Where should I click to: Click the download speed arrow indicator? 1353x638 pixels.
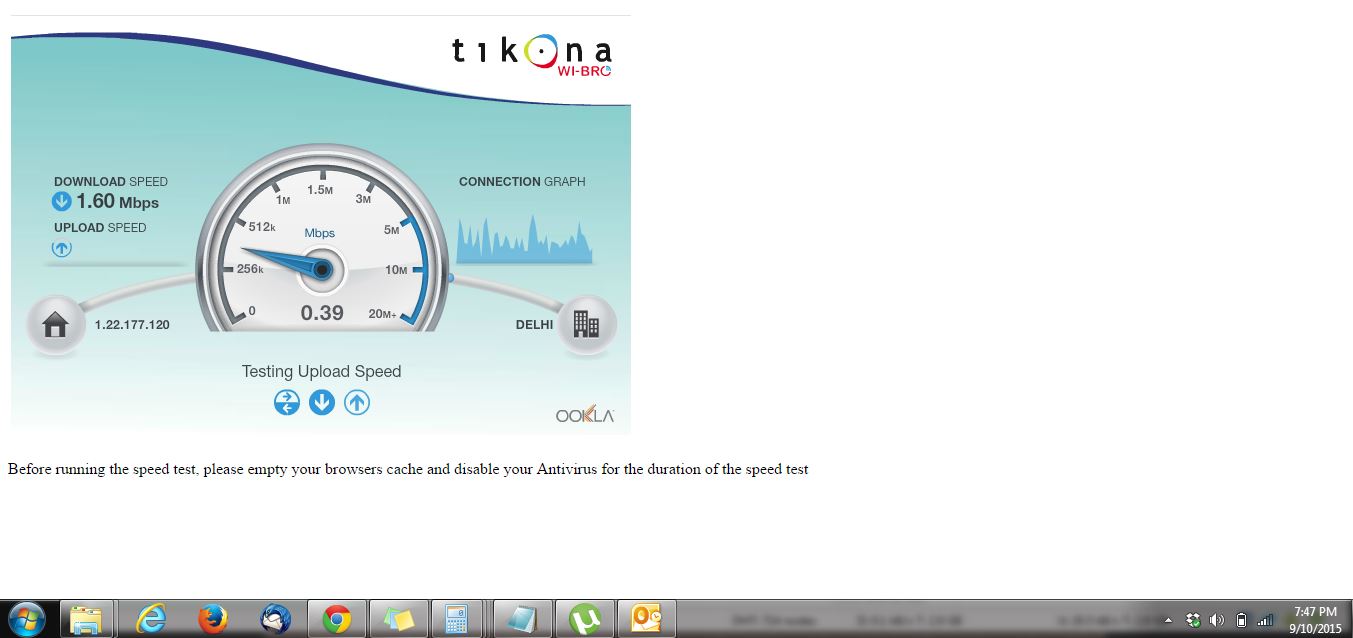click(62, 202)
